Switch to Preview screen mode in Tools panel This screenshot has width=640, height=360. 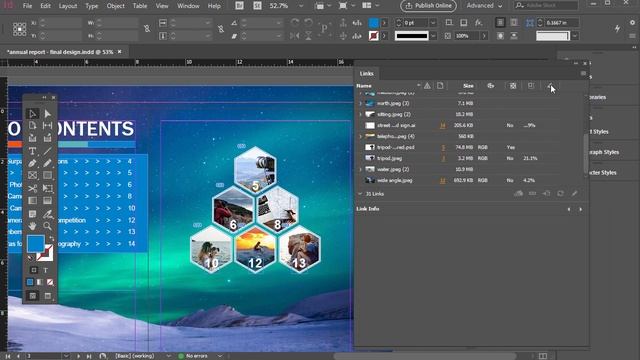point(48,296)
